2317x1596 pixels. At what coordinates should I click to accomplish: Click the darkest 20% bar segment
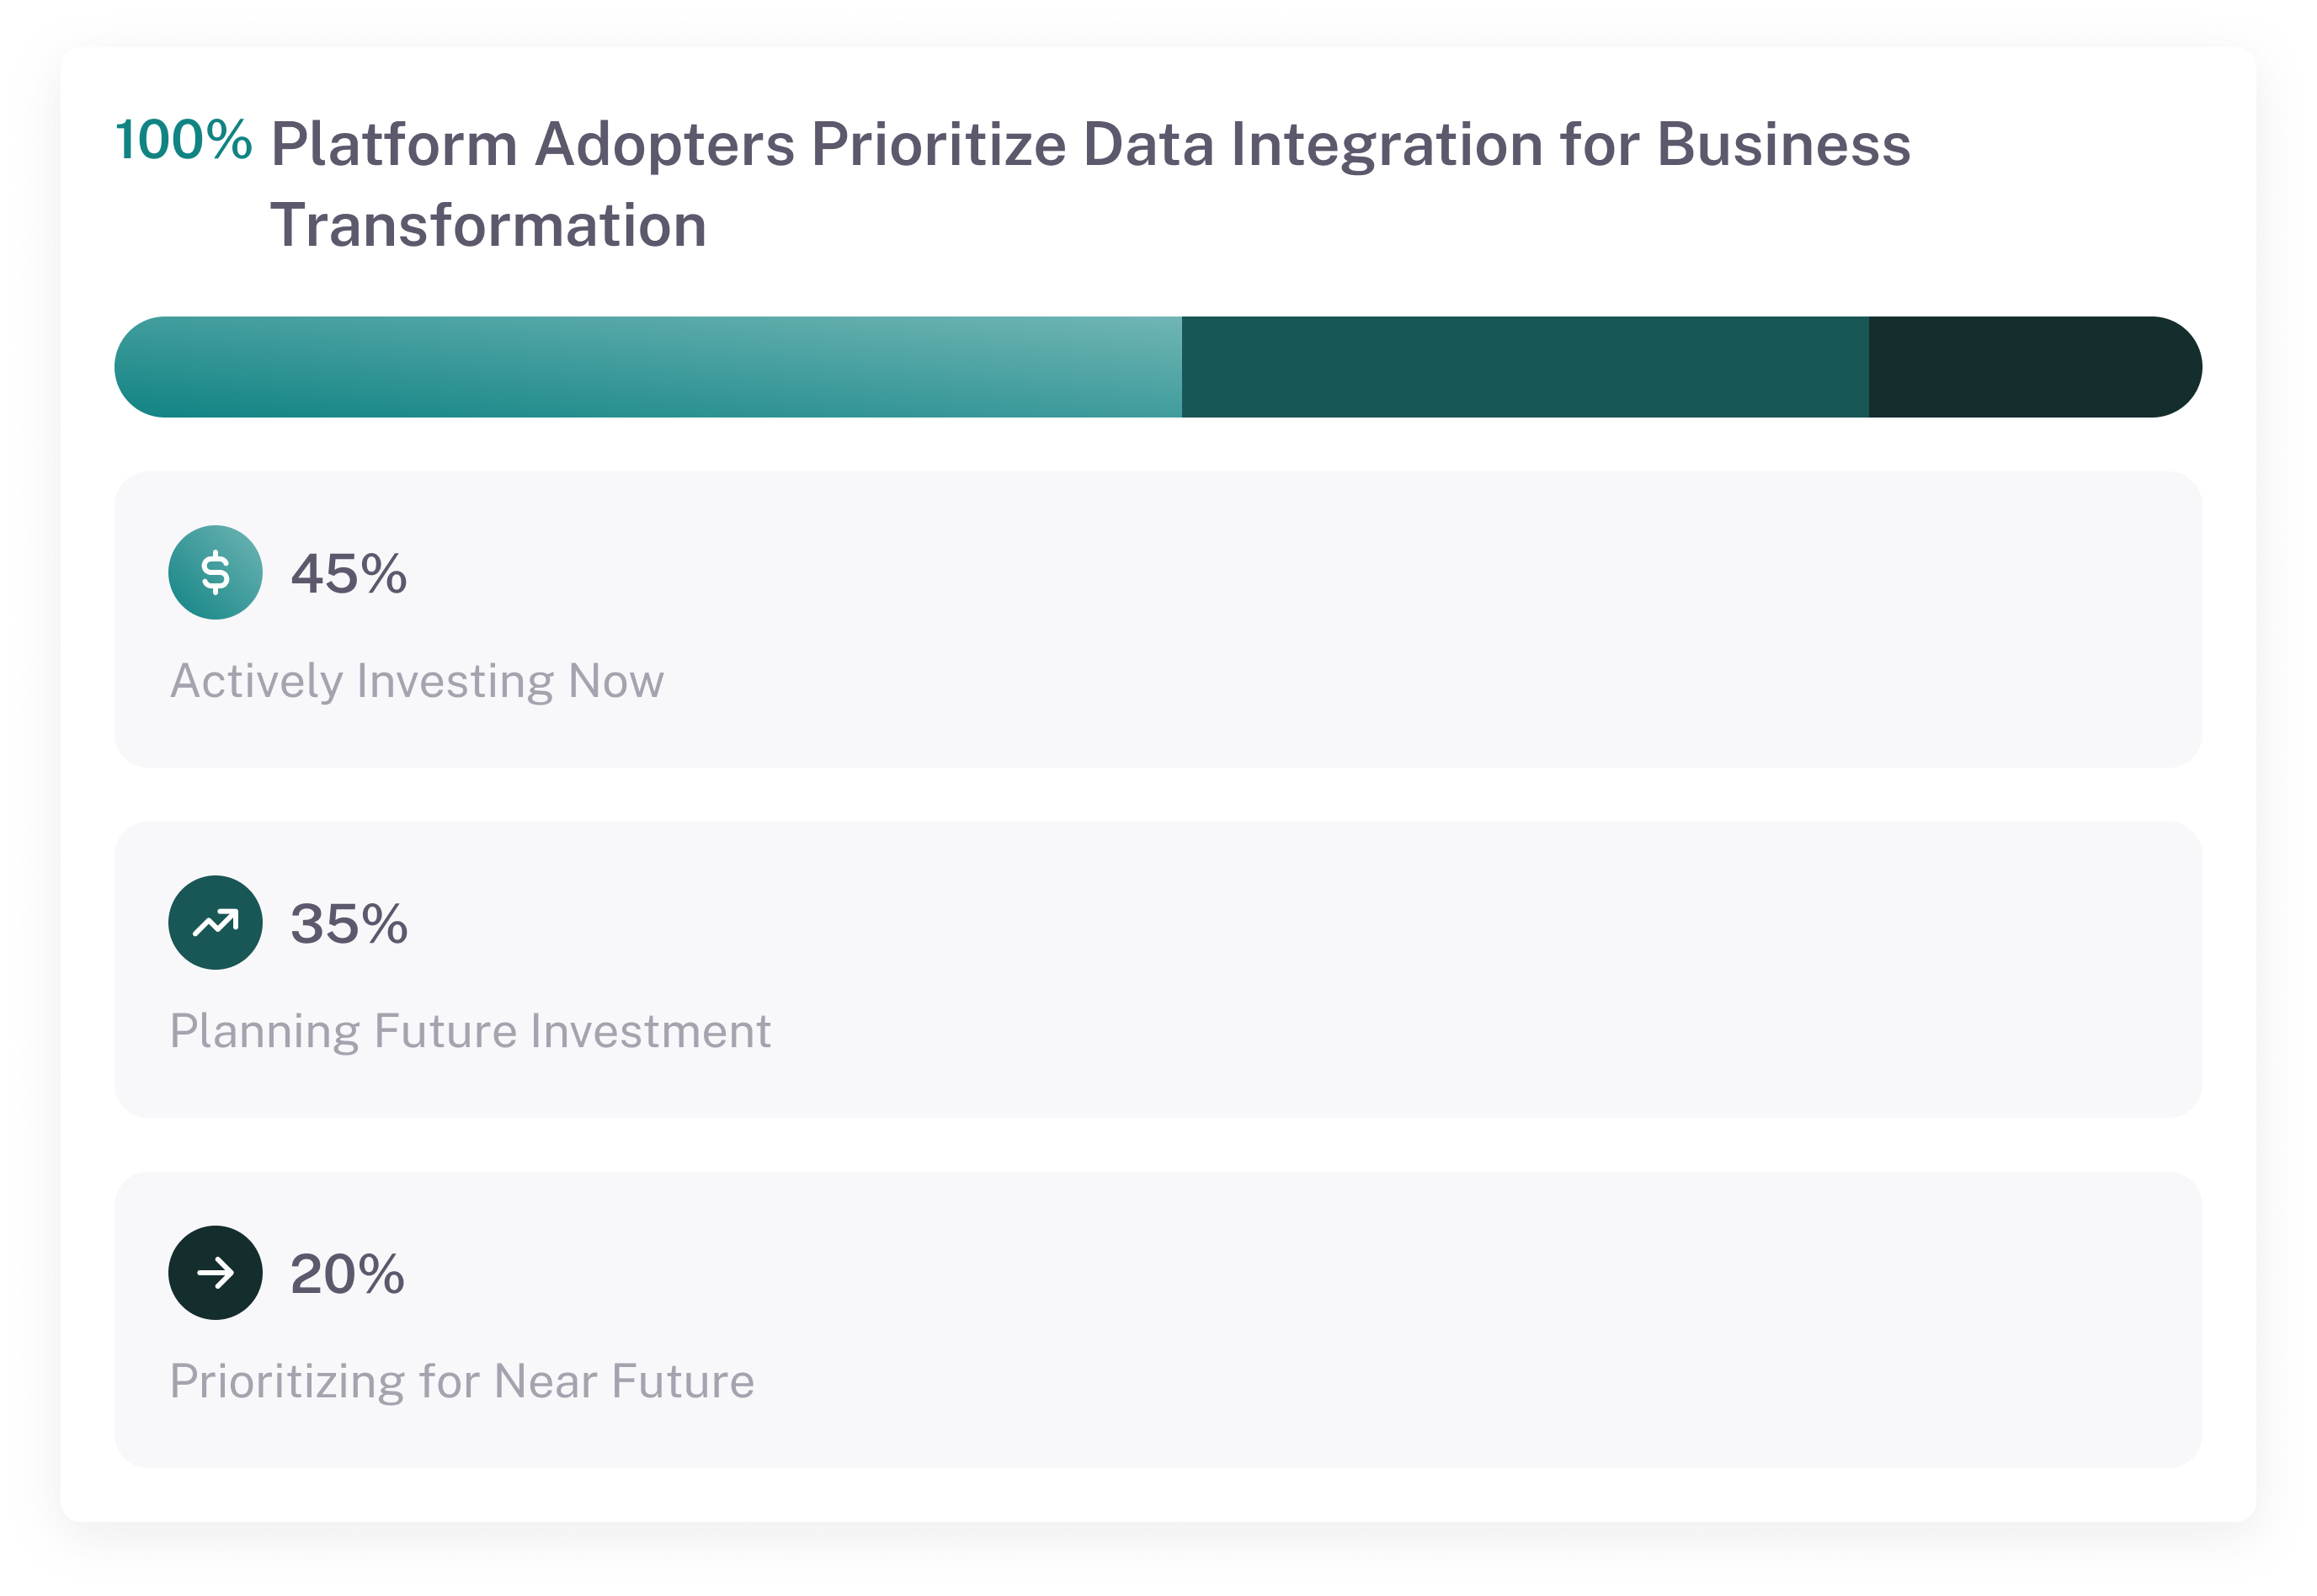[x=2030, y=367]
